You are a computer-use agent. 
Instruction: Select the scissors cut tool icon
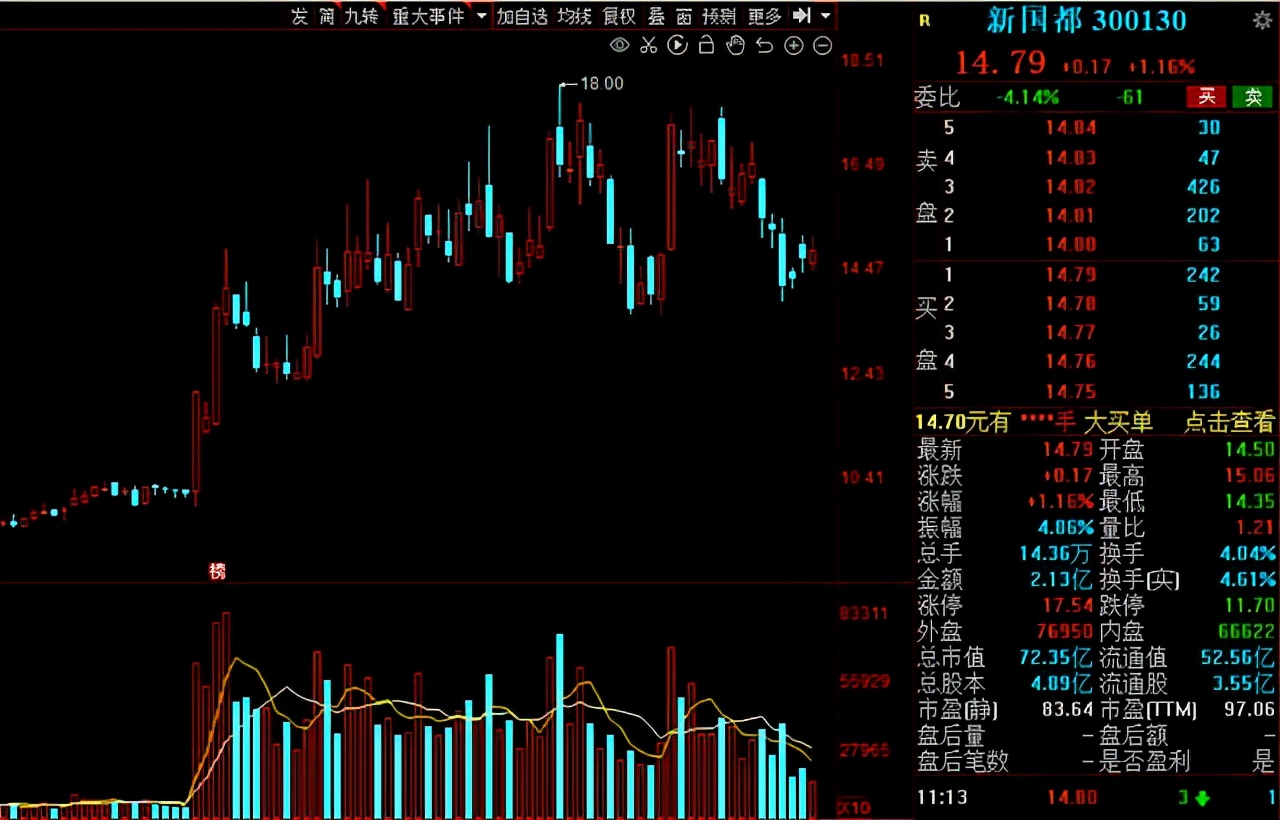pyautogui.click(x=648, y=45)
